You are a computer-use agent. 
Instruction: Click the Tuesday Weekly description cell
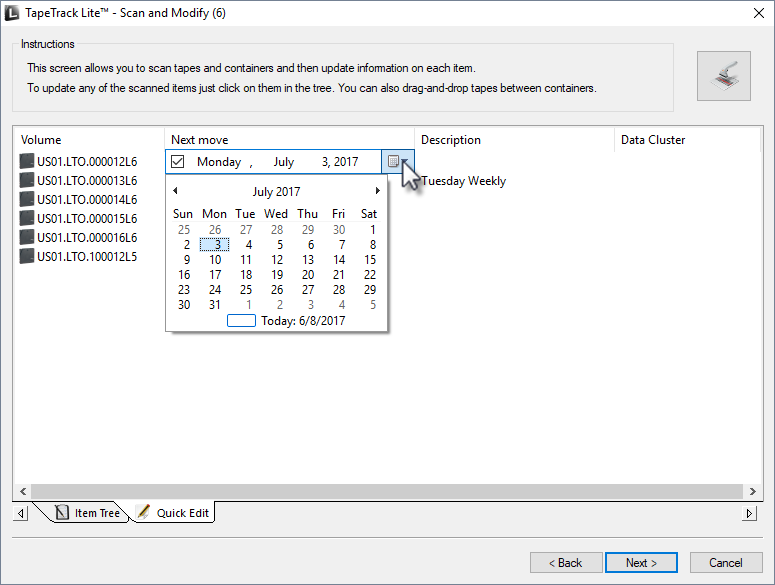click(464, 181)
